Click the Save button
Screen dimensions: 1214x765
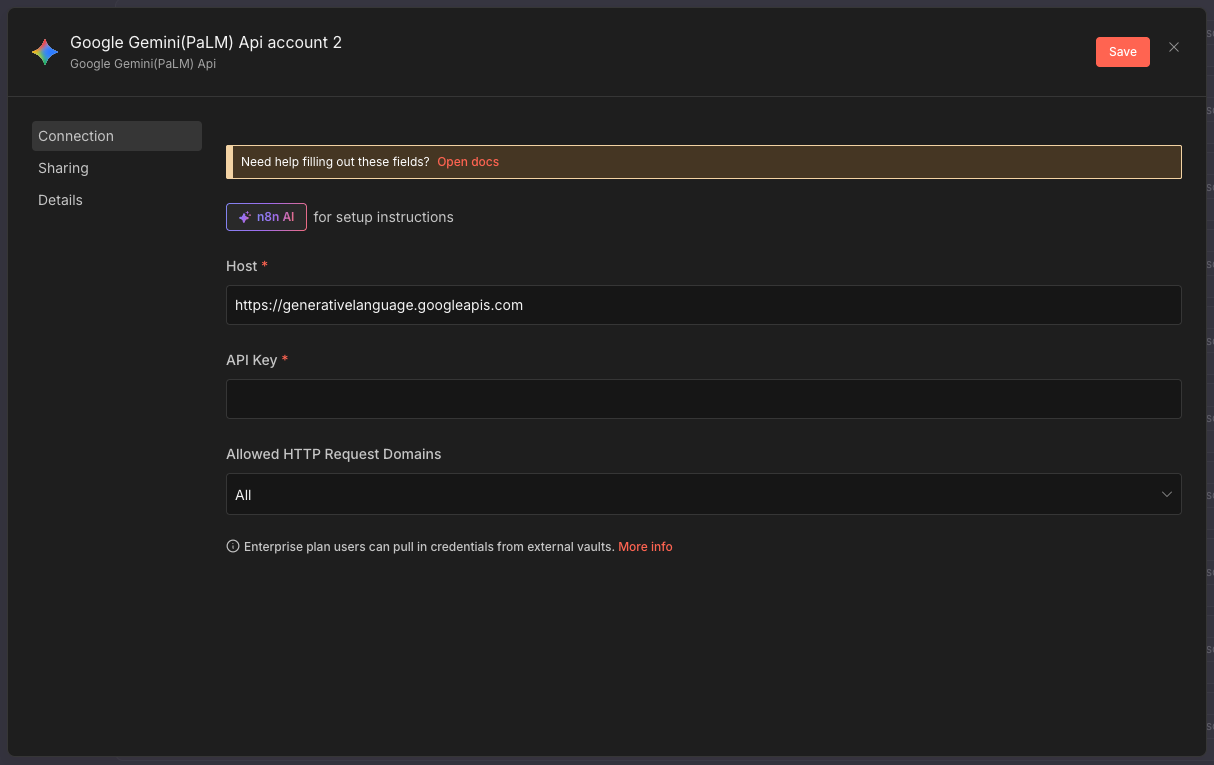point(1122,51)
